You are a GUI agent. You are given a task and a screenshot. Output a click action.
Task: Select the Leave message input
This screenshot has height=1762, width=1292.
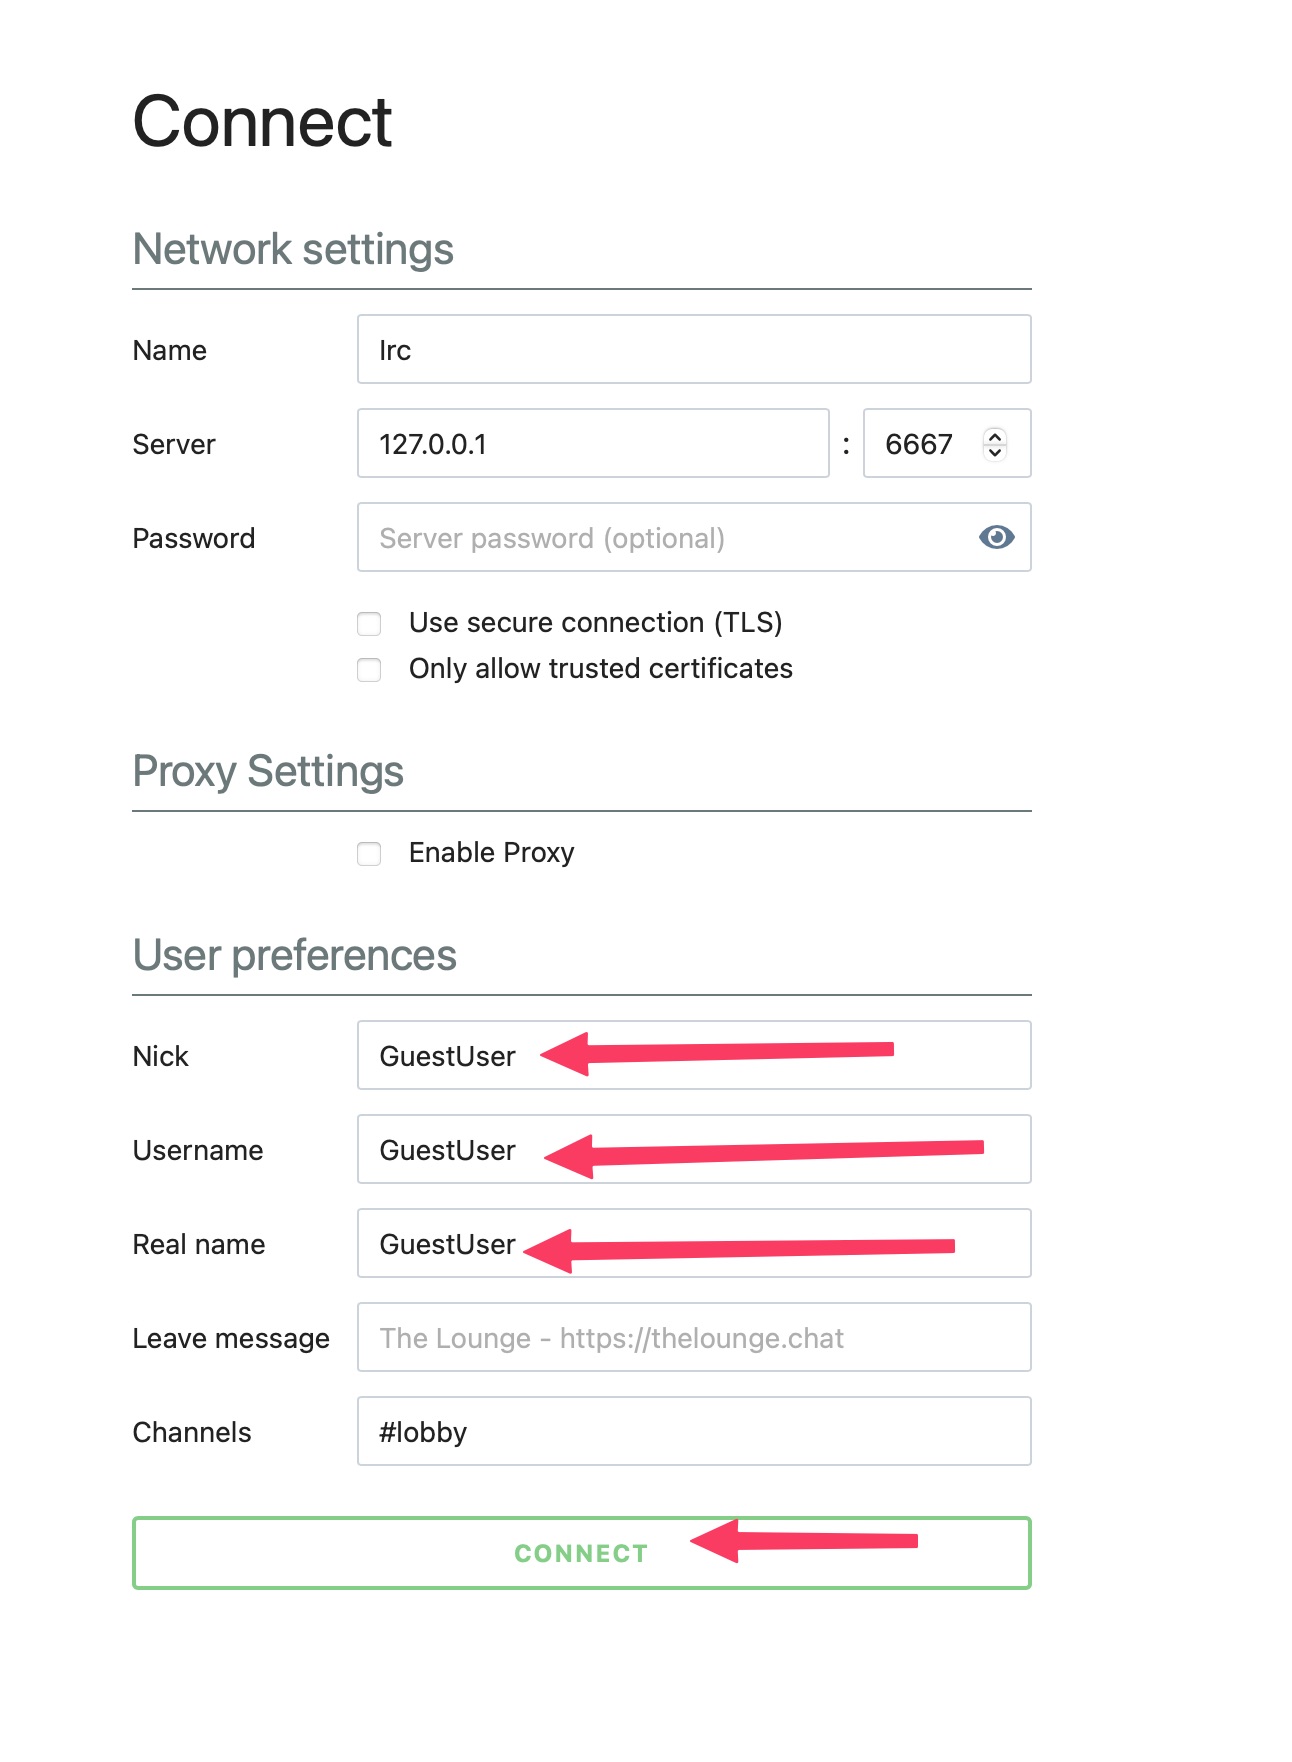tap(693, 1338)
